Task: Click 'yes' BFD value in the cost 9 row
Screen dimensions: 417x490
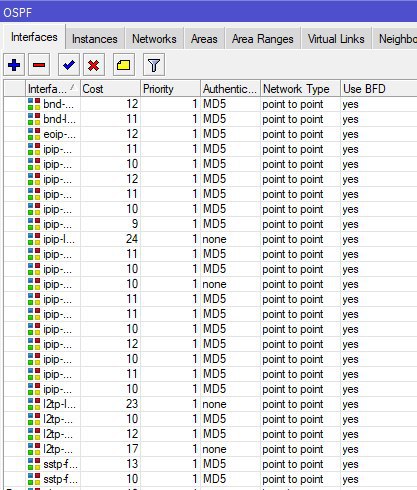Action: click(x=350, y=224)
